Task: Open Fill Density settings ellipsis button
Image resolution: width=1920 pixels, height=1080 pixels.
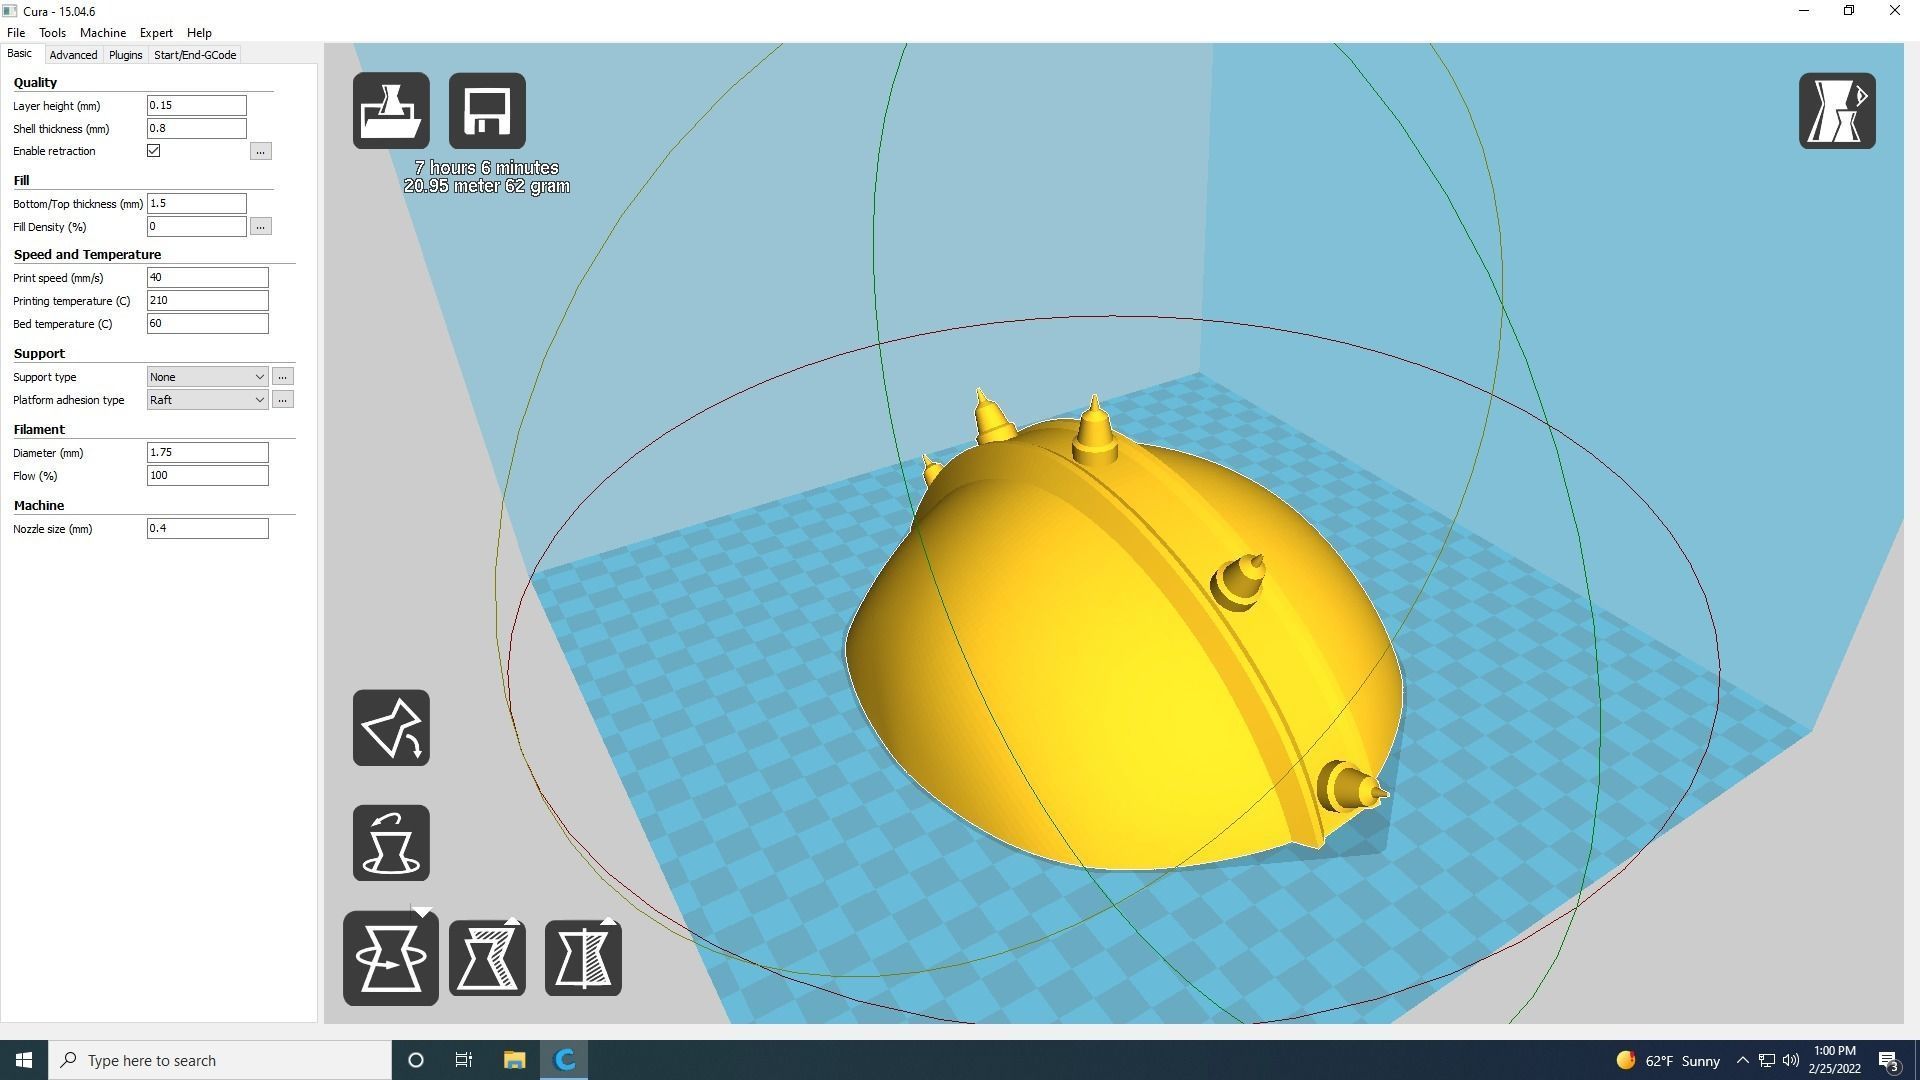Action: click(261, 227)
